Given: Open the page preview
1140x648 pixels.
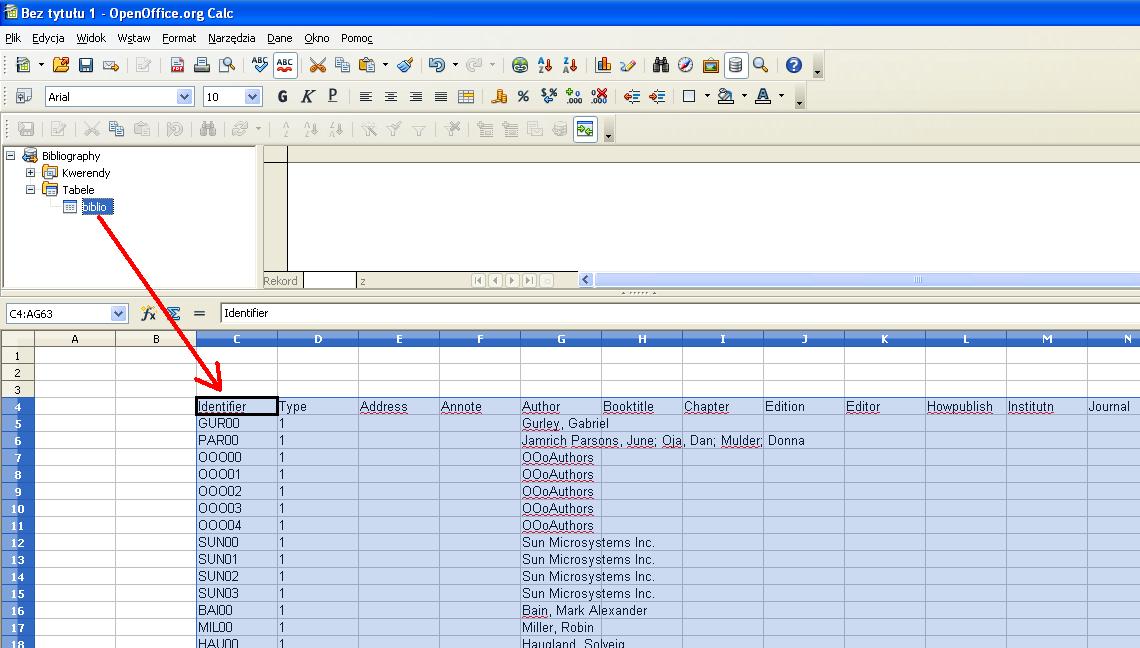Looking at the screenshot, I should click(x=227, y=65).
